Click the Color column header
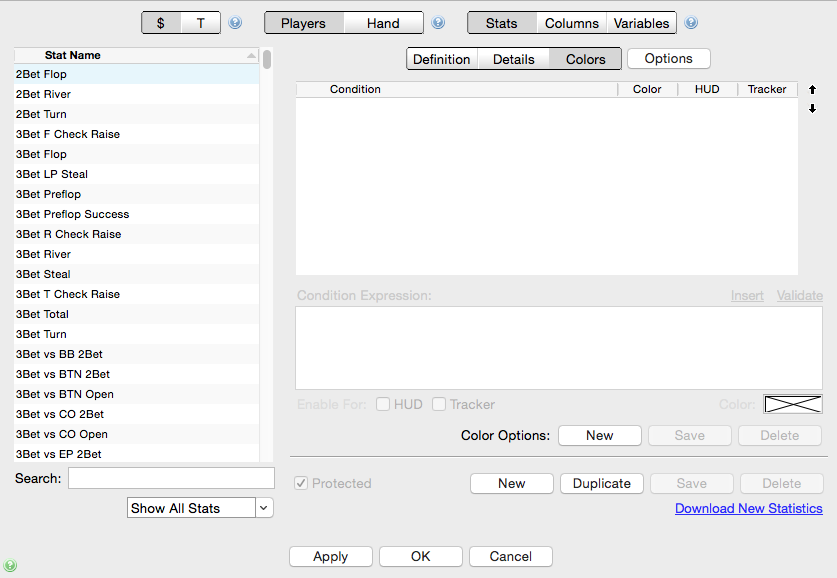Image resolution: width=837 pixels, height=578 pixels. coord(648,89)
